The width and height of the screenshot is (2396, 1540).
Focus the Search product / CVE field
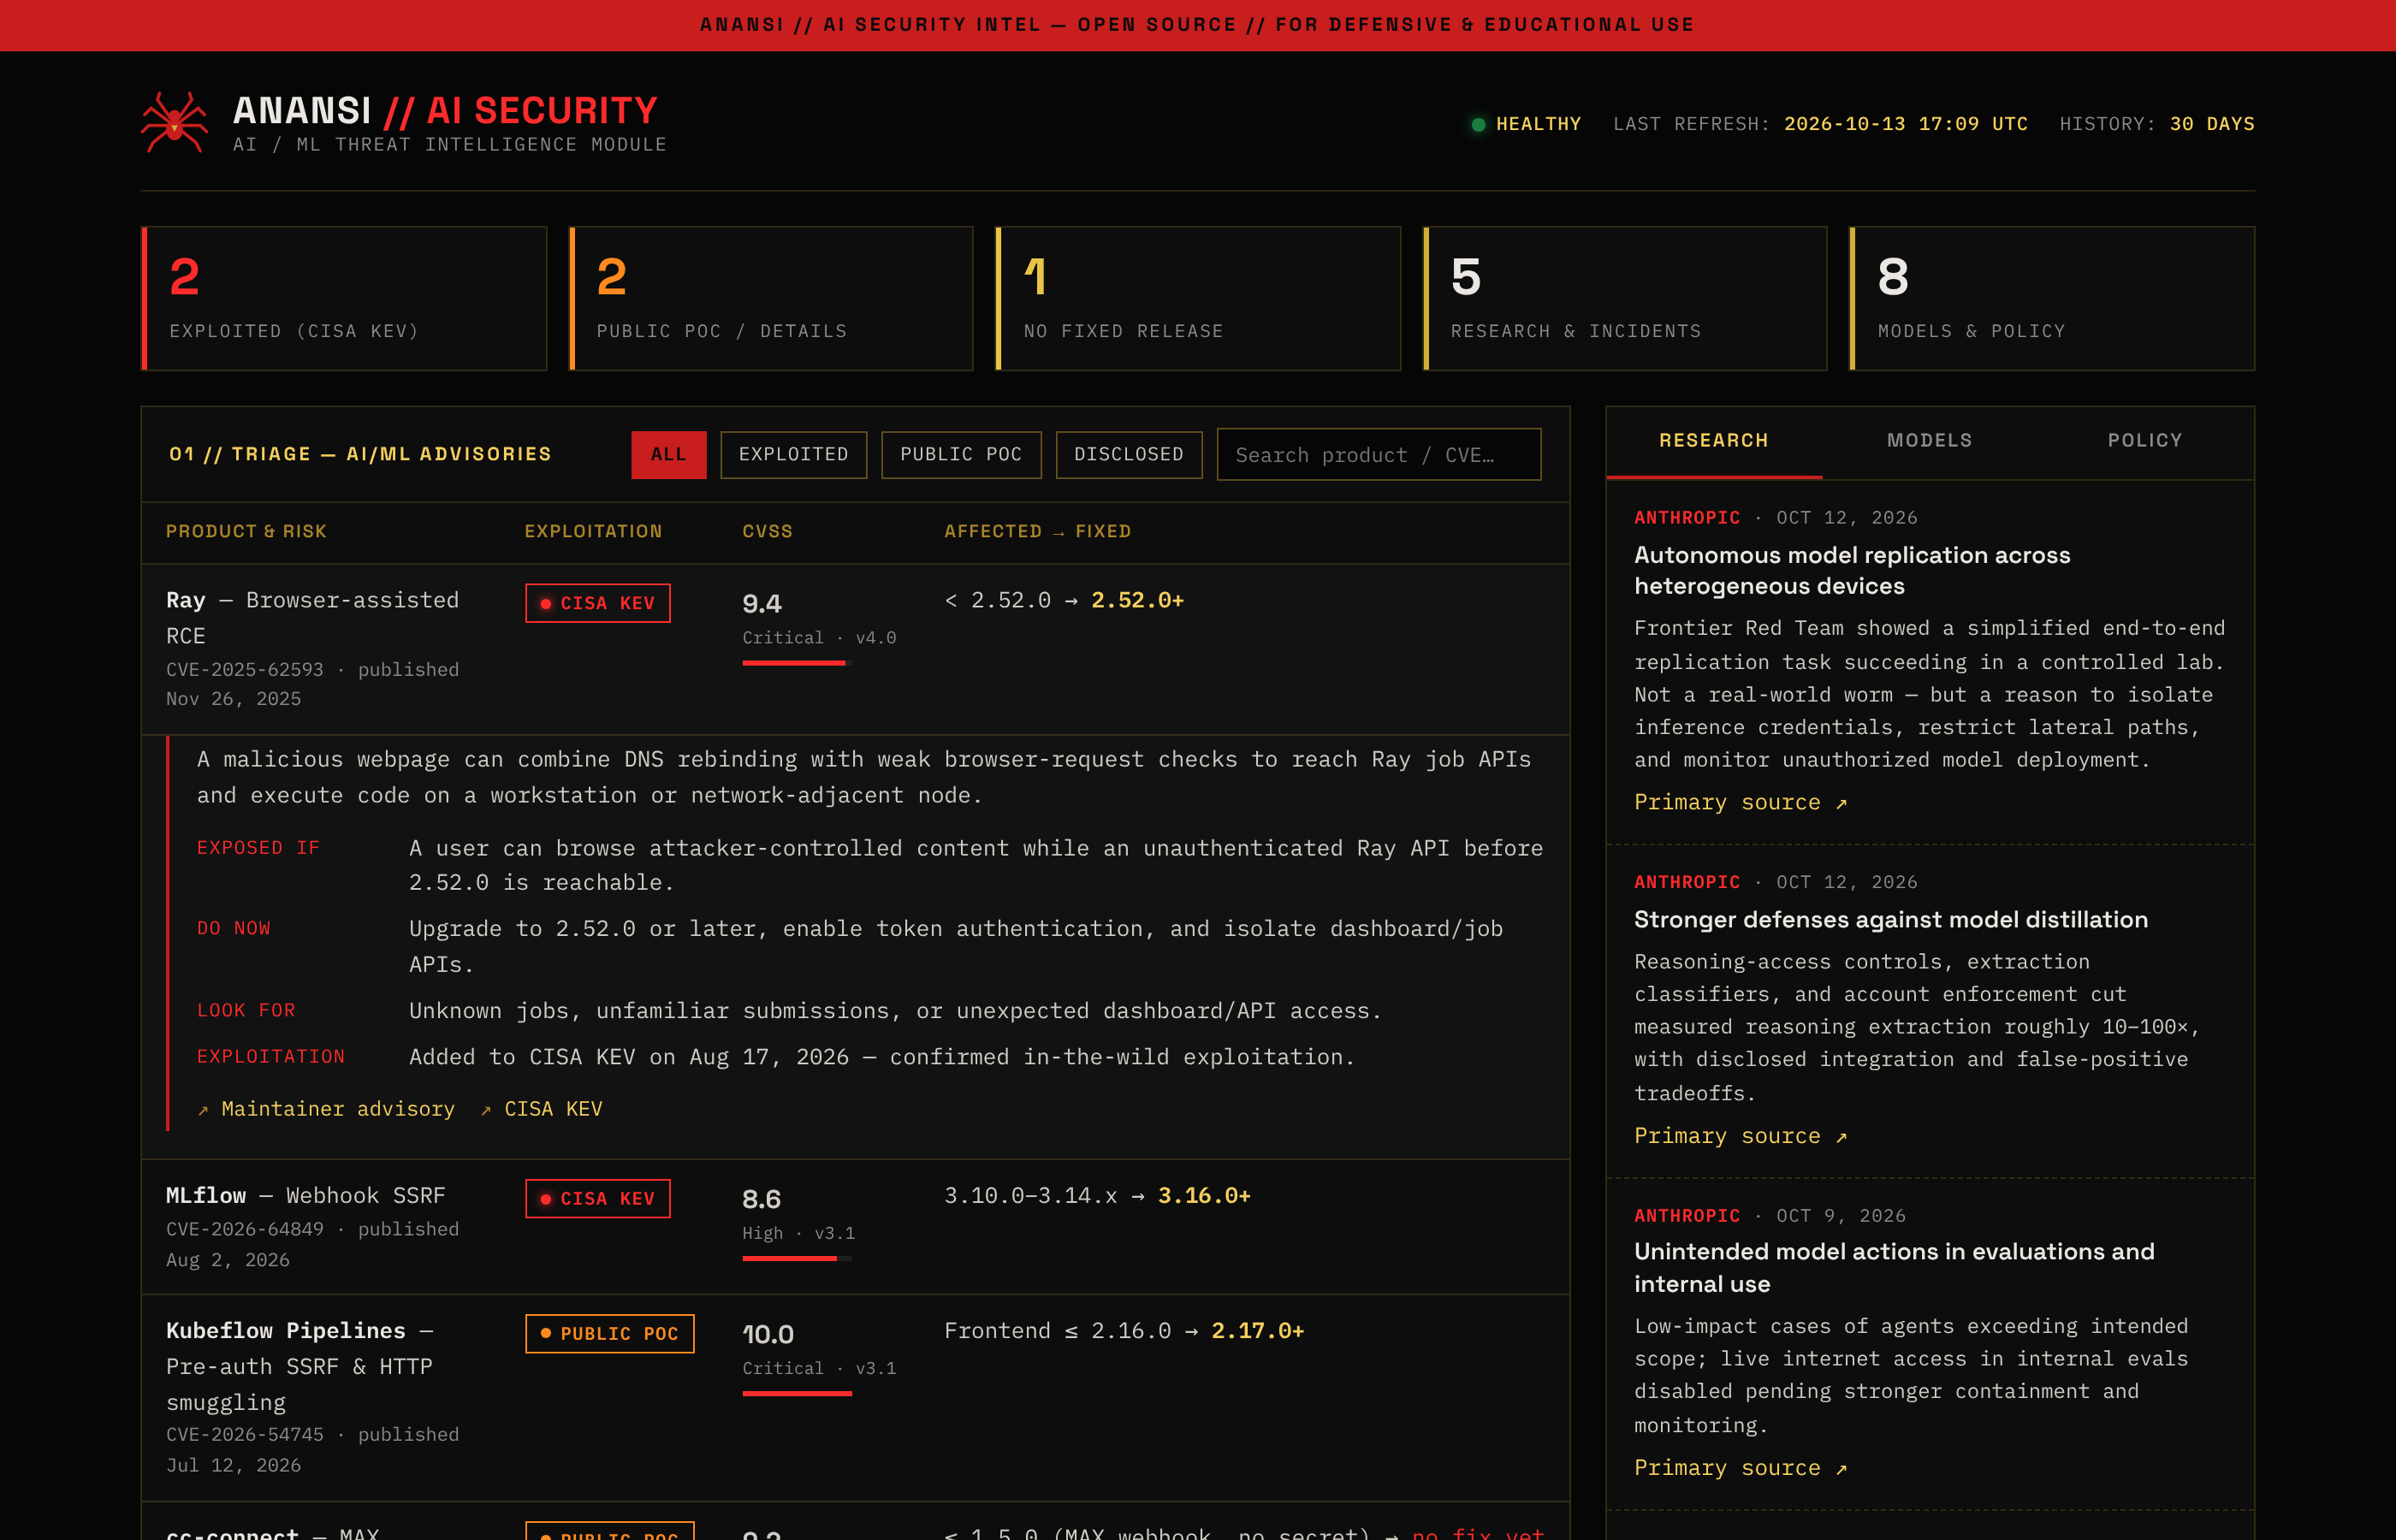coord(1378,455)
